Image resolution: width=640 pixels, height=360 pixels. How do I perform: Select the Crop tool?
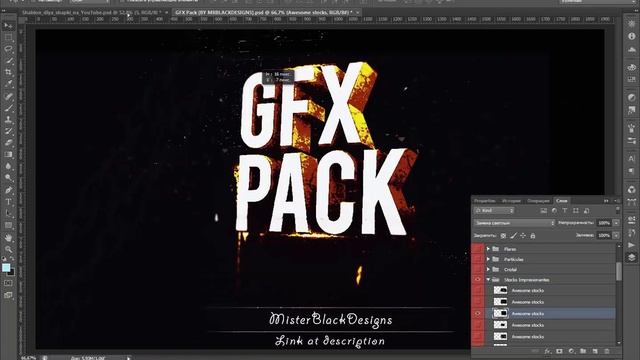tap(8, 72)
